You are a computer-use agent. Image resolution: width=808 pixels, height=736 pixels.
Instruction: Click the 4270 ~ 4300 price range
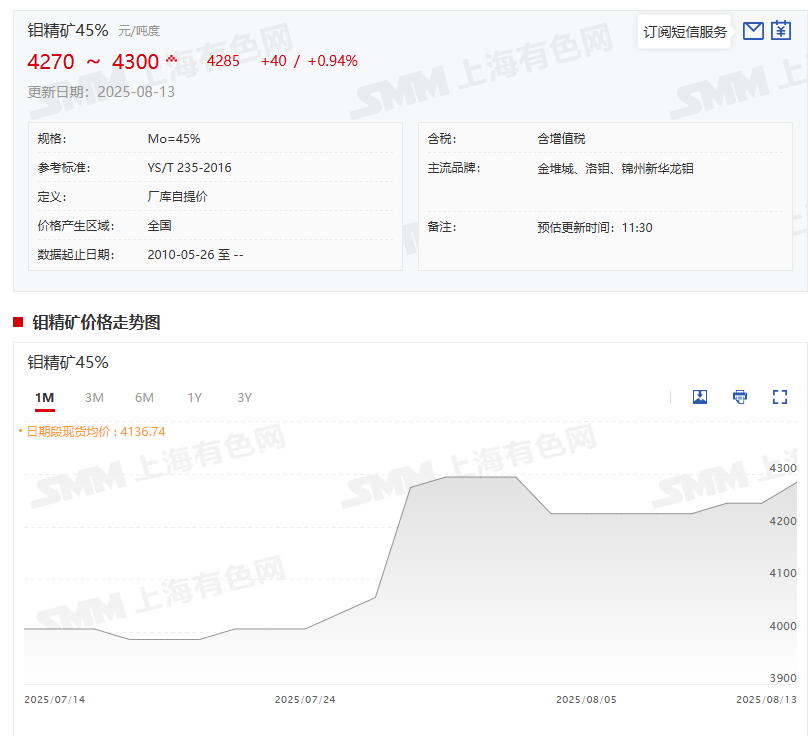coord(93,62)
